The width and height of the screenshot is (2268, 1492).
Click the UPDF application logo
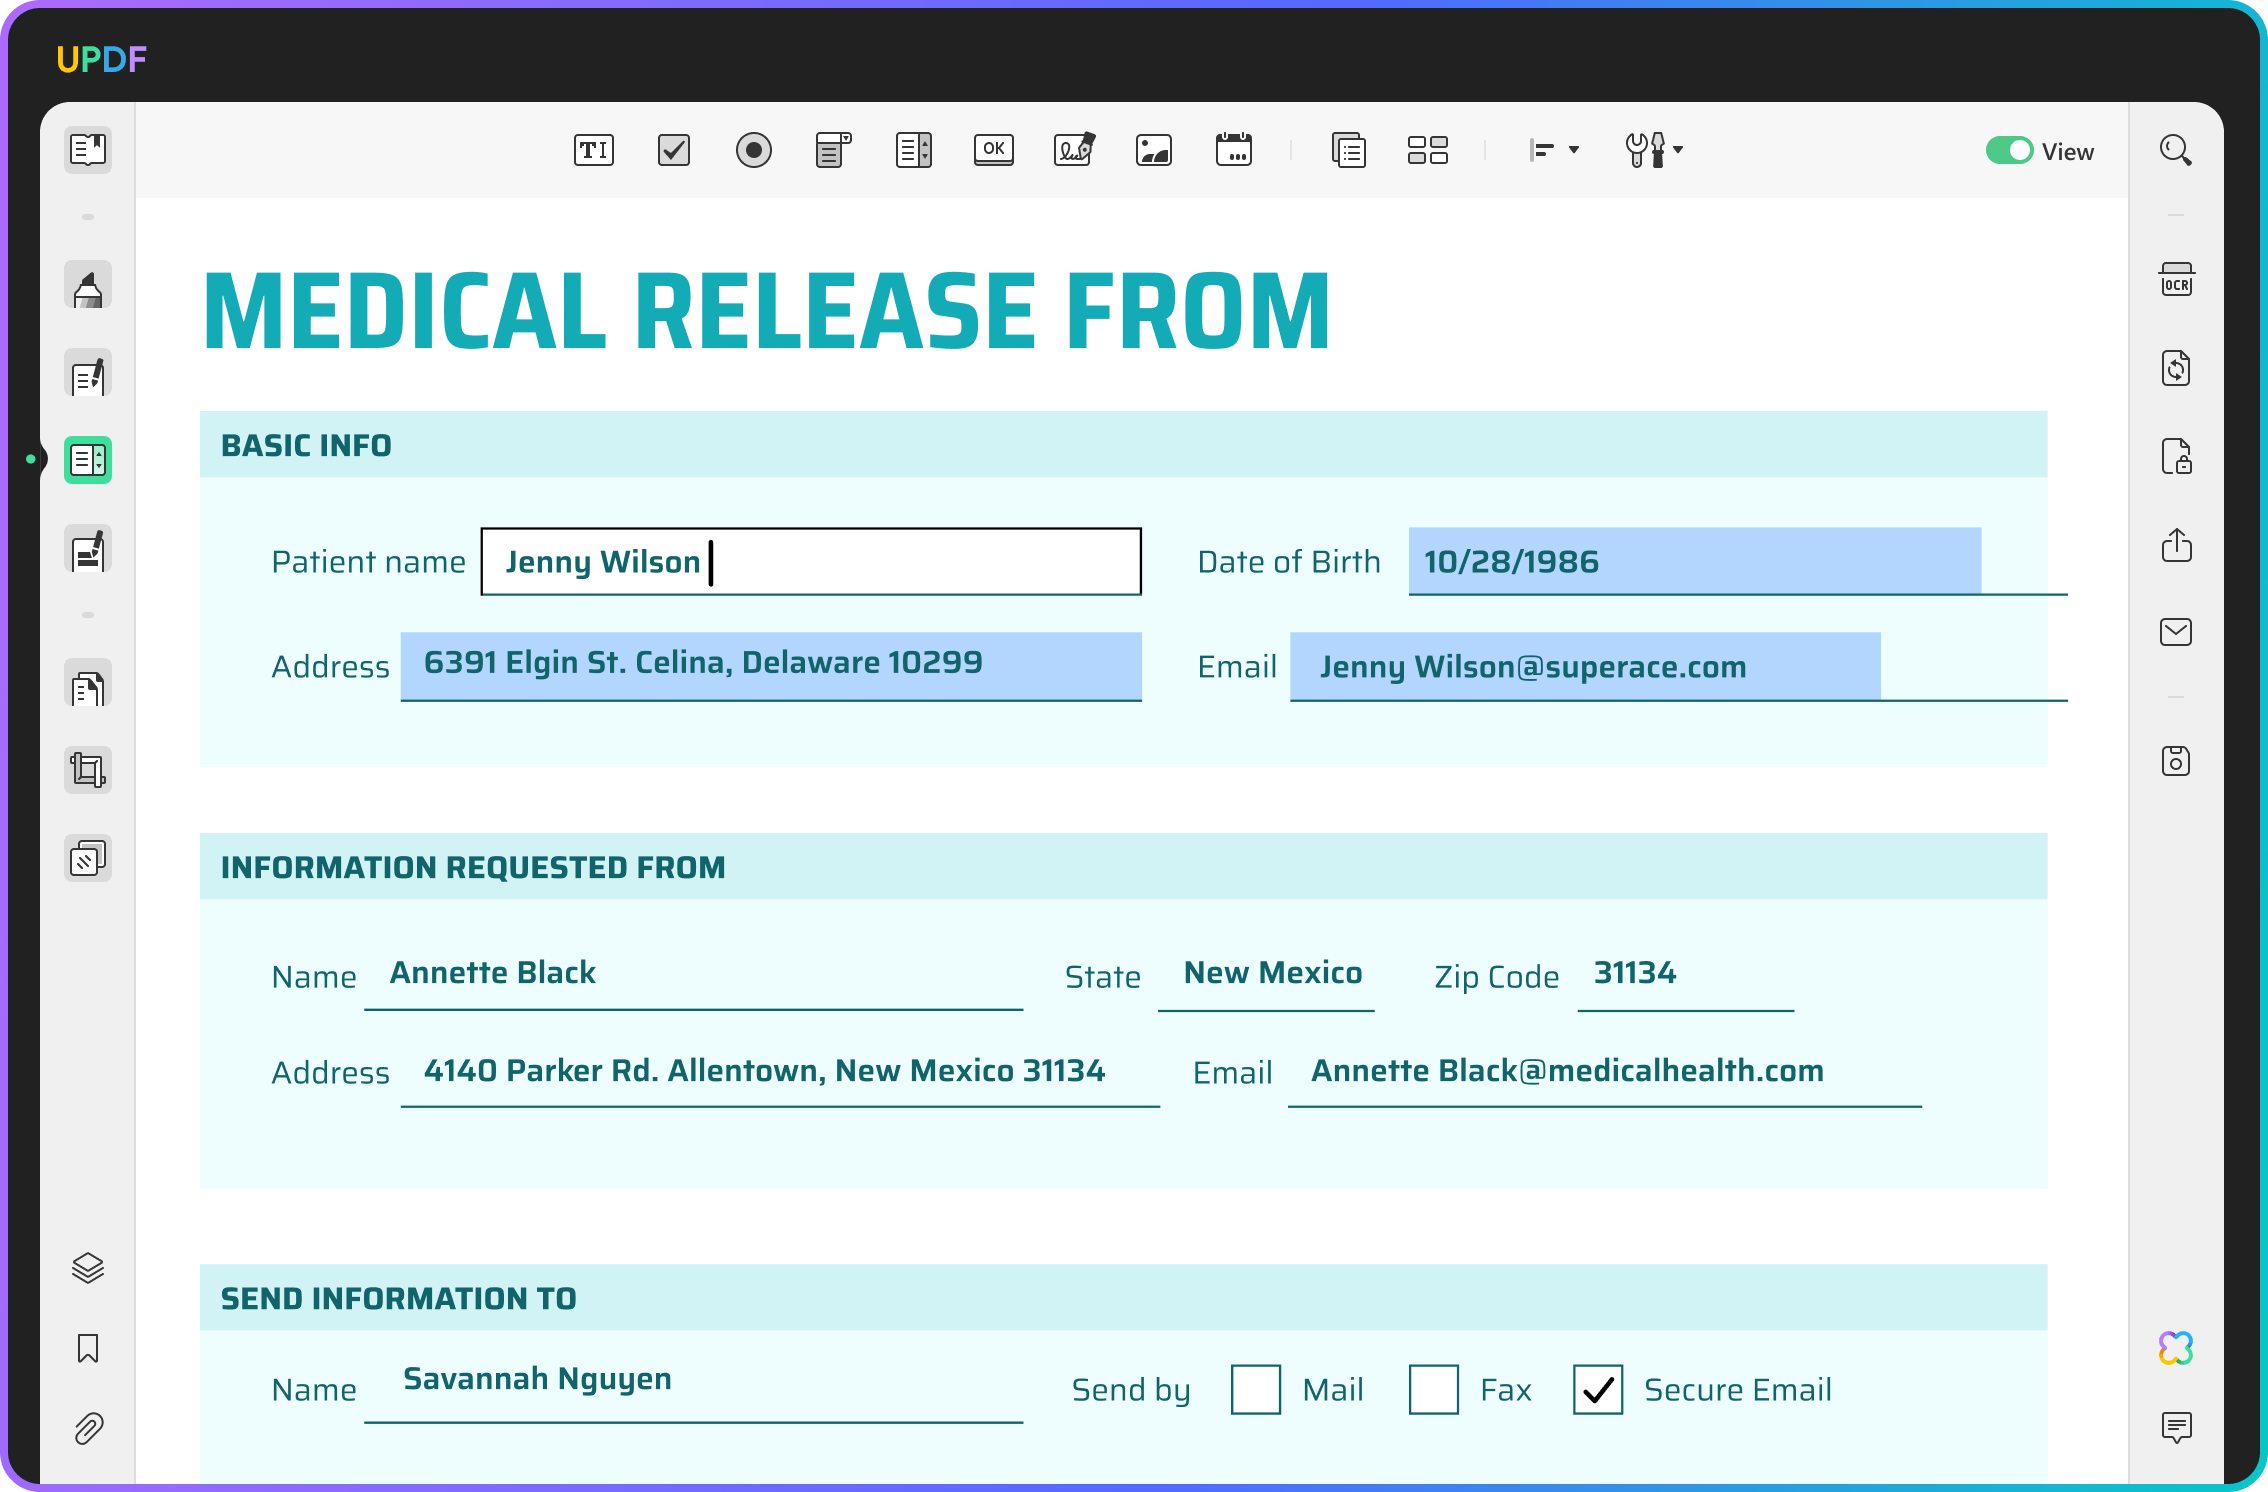coord(100,58)
